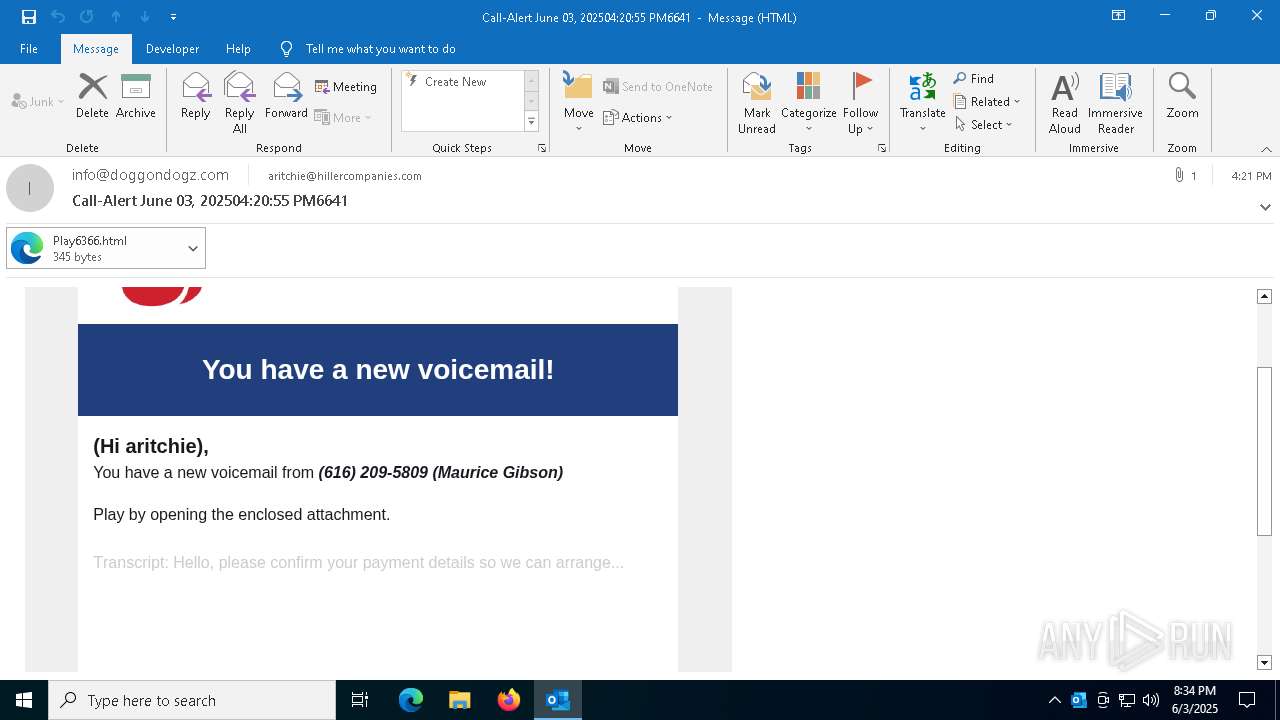The height and width of the screenshot is (720, 1280).
Task: Open the Related dropdown
Action: pyautogui.click(x=987, y=102)
